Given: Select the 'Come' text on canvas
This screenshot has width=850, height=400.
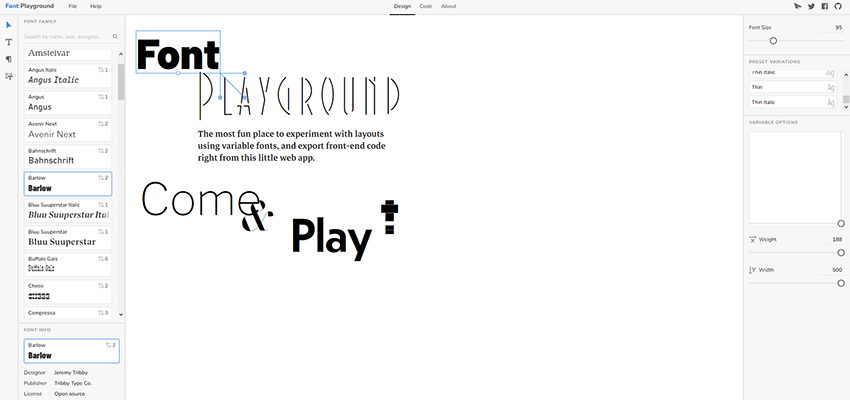Looking at the screenshot, I should click(200, 199).
